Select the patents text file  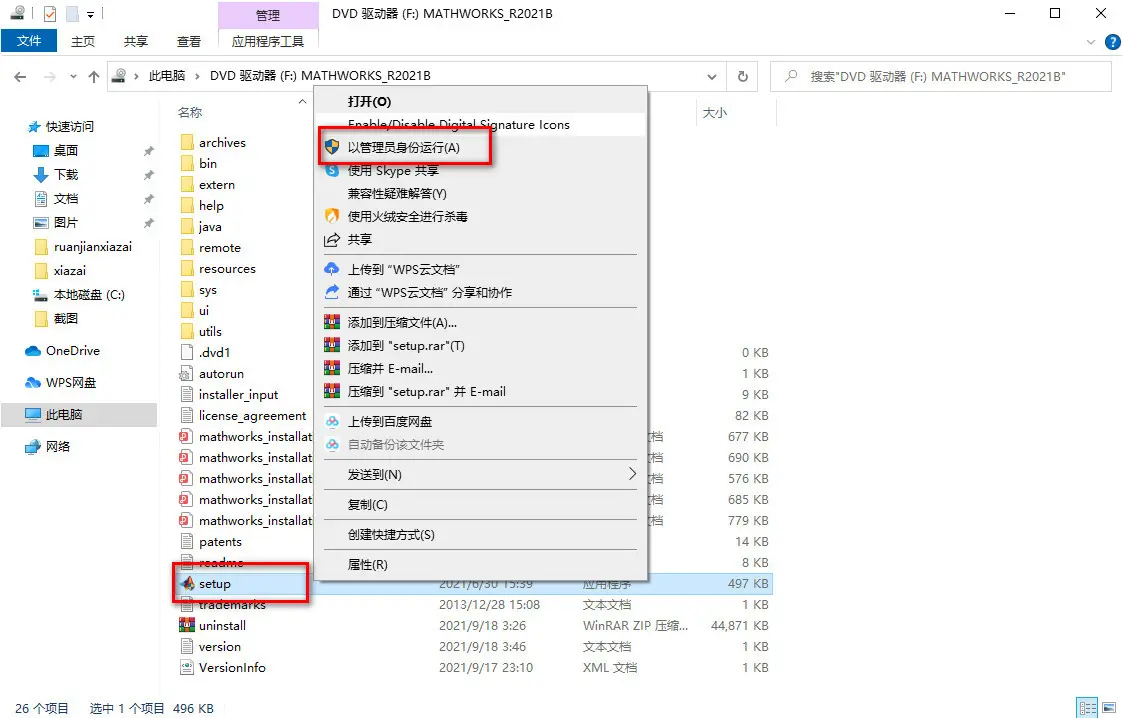pyautogui.click(x=220, y=542)
